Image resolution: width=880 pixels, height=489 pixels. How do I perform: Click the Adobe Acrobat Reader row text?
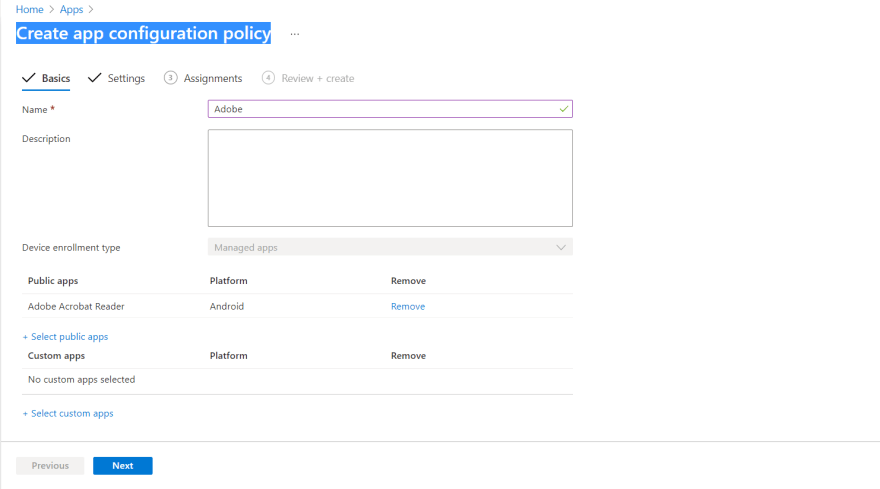[76, 306]
